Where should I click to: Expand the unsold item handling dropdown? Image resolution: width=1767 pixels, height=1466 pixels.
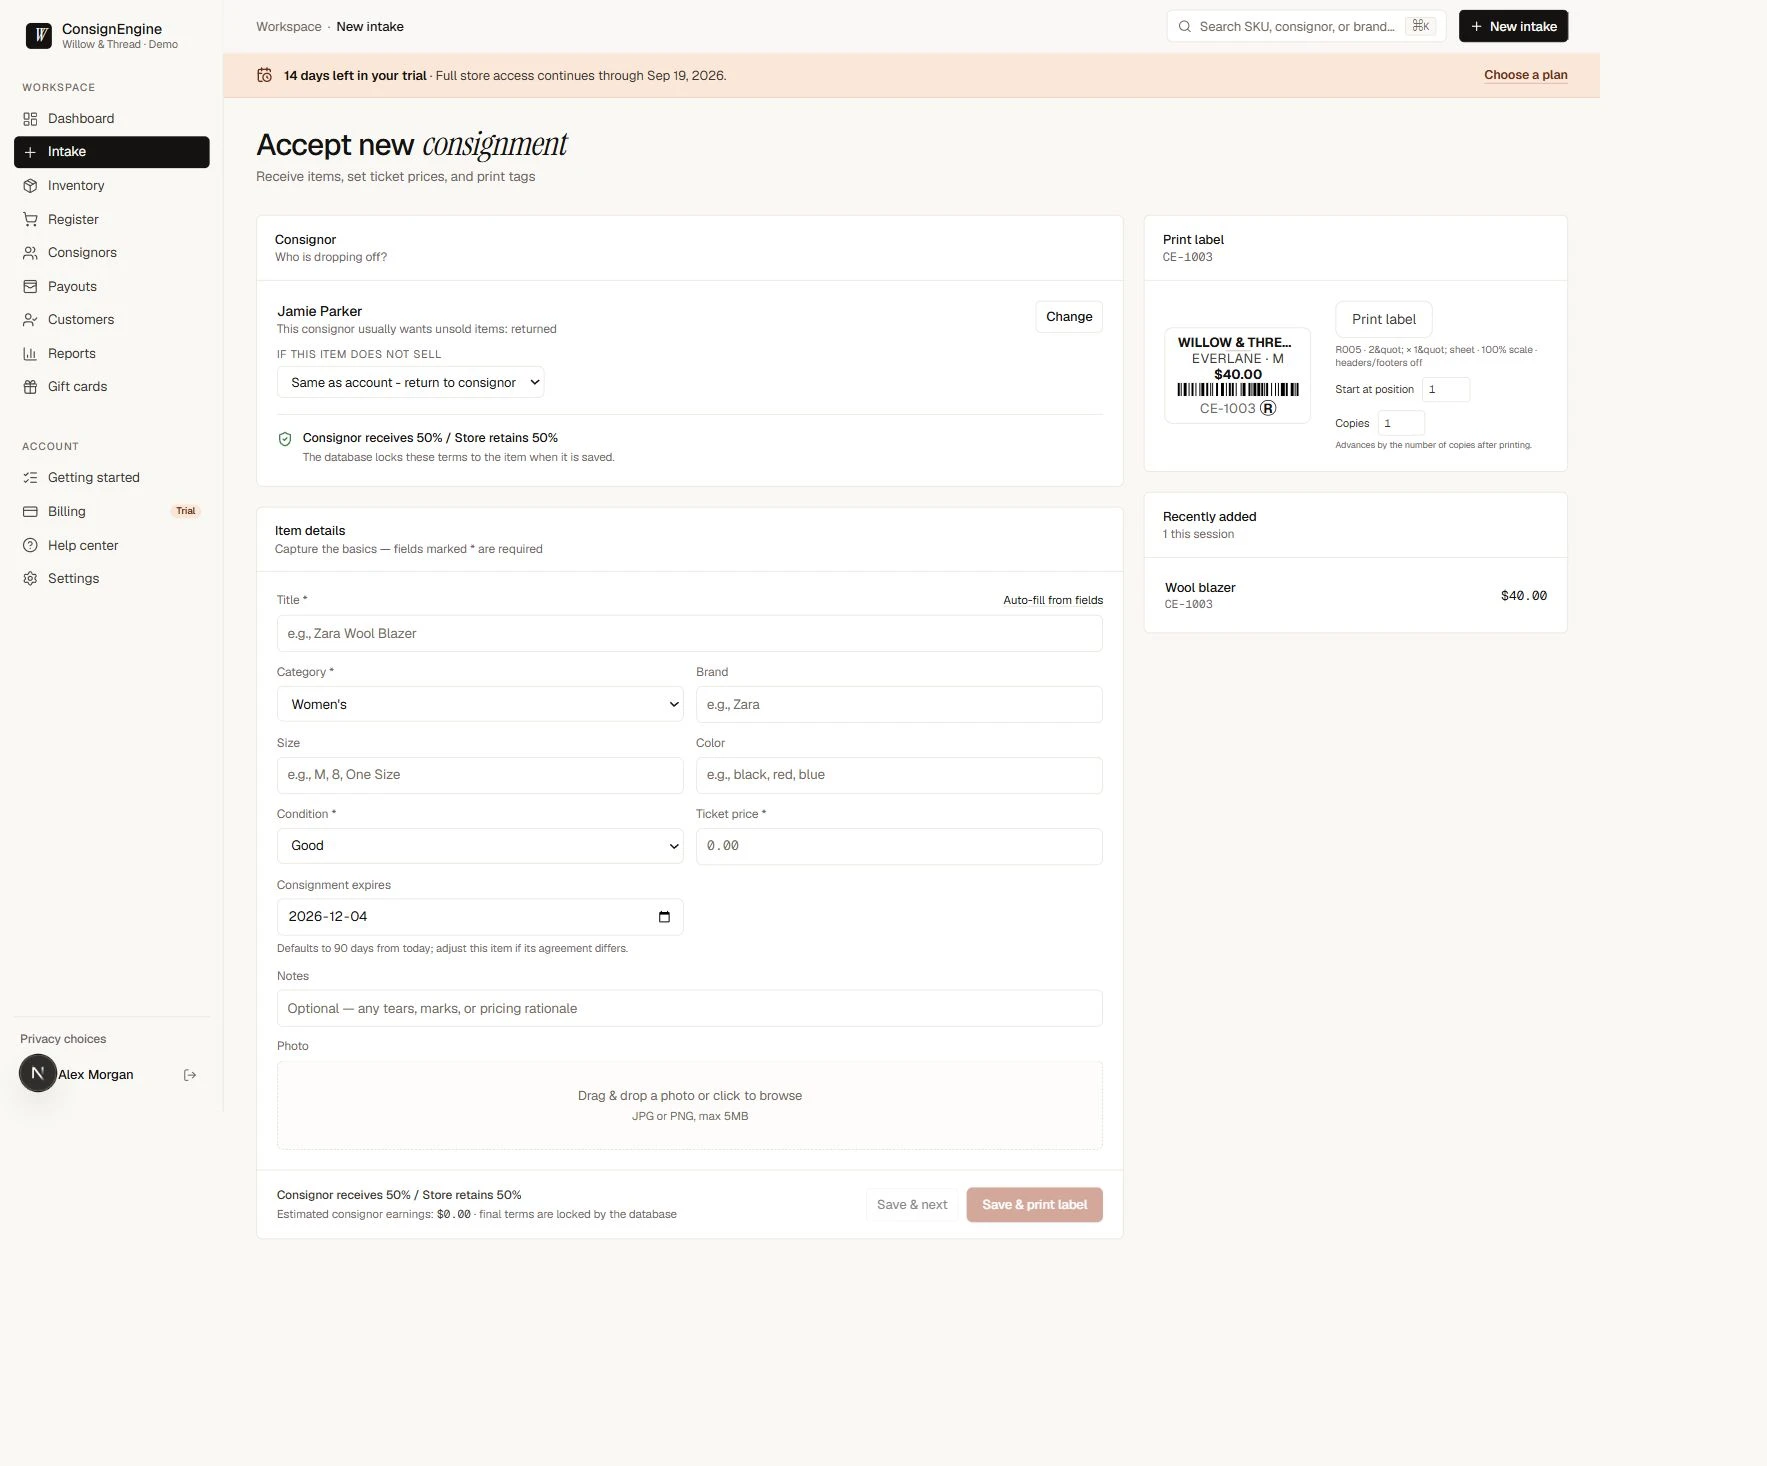410,383
